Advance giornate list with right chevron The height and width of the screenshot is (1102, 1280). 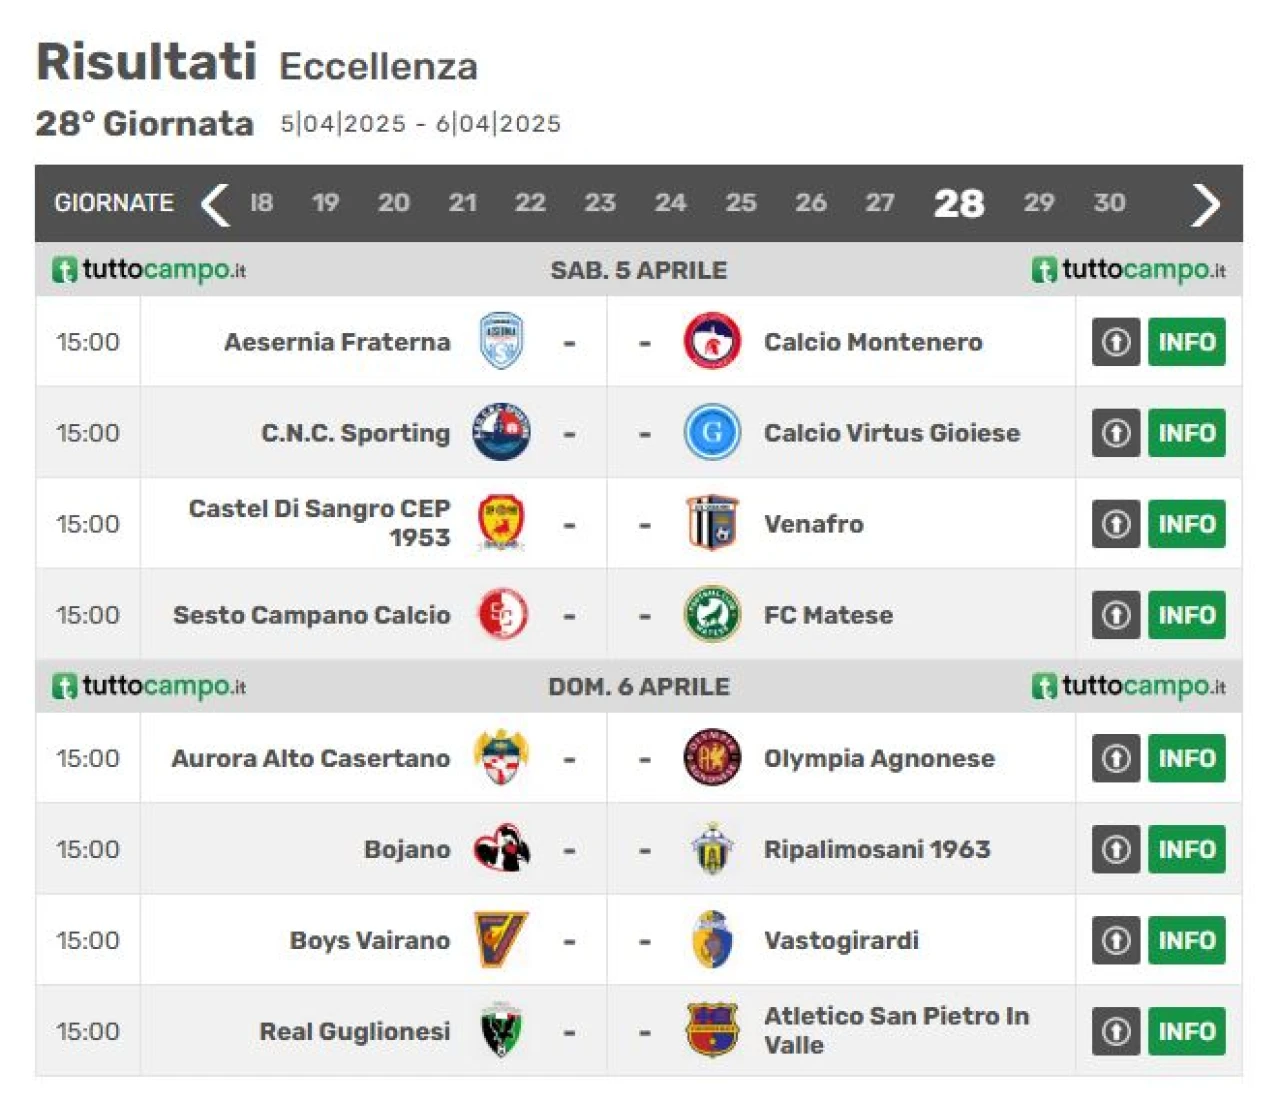pyautogui.click(x=1206, y=204)
